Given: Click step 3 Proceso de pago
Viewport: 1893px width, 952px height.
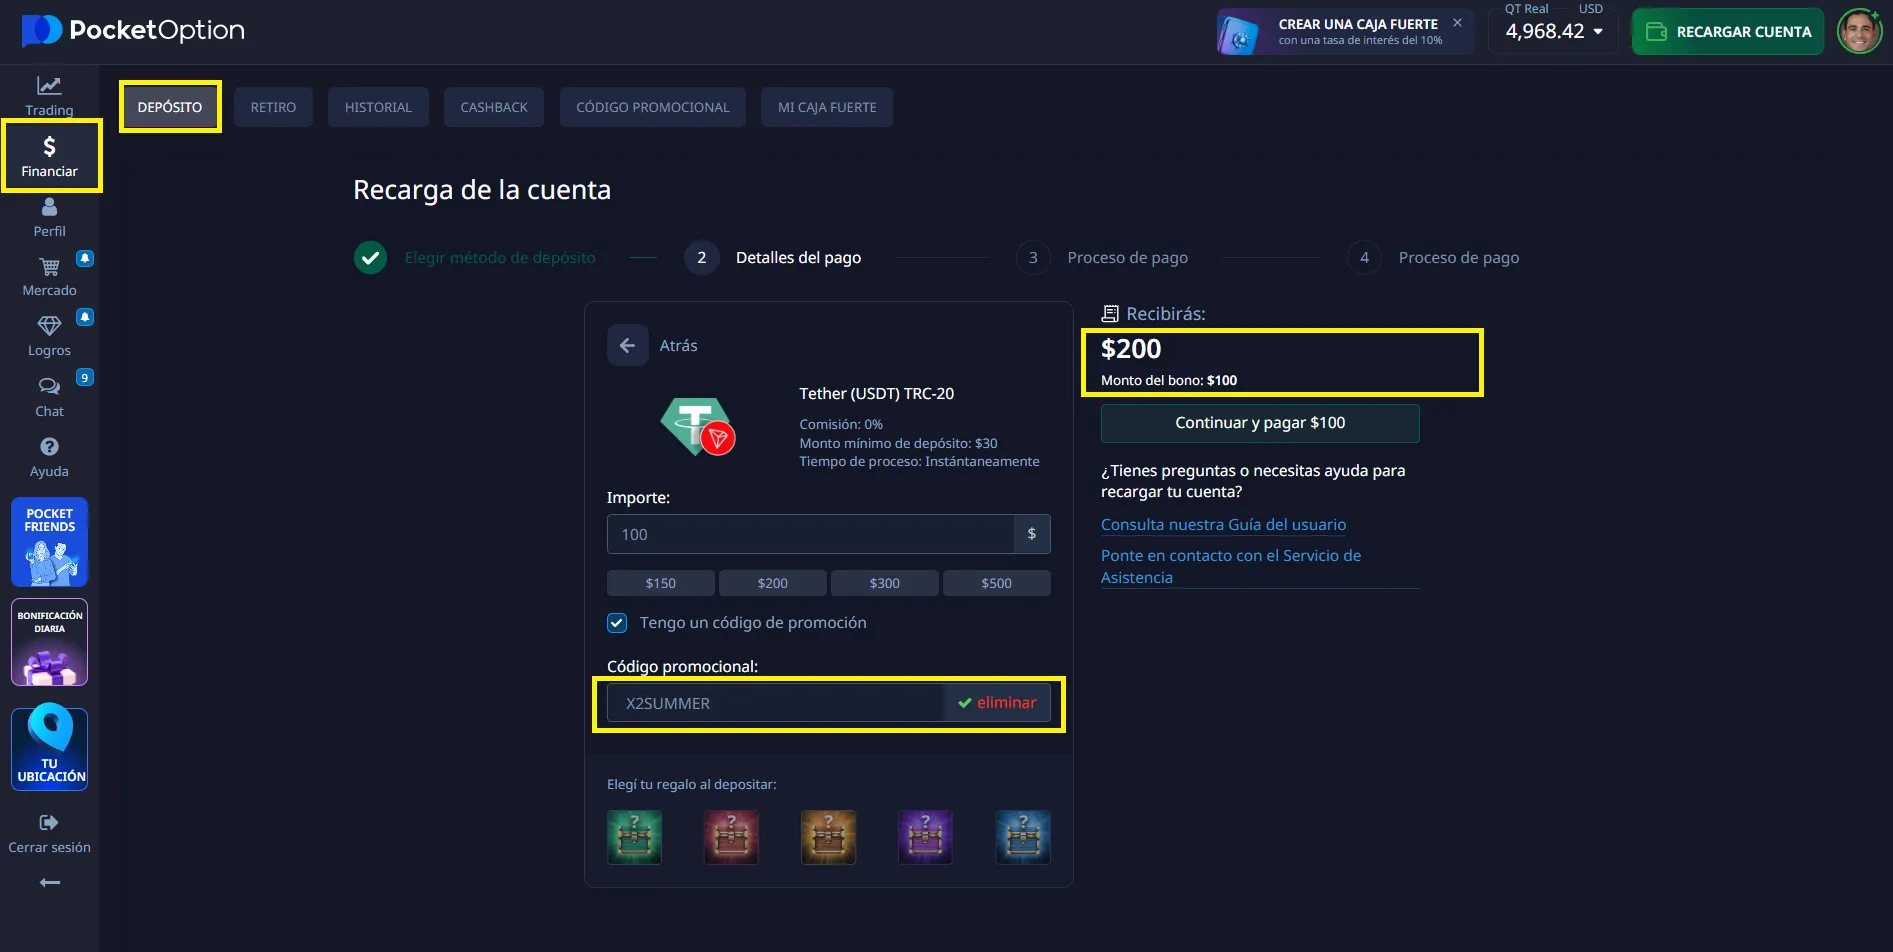Looking at the screenshot, I should coord(1103,257).
